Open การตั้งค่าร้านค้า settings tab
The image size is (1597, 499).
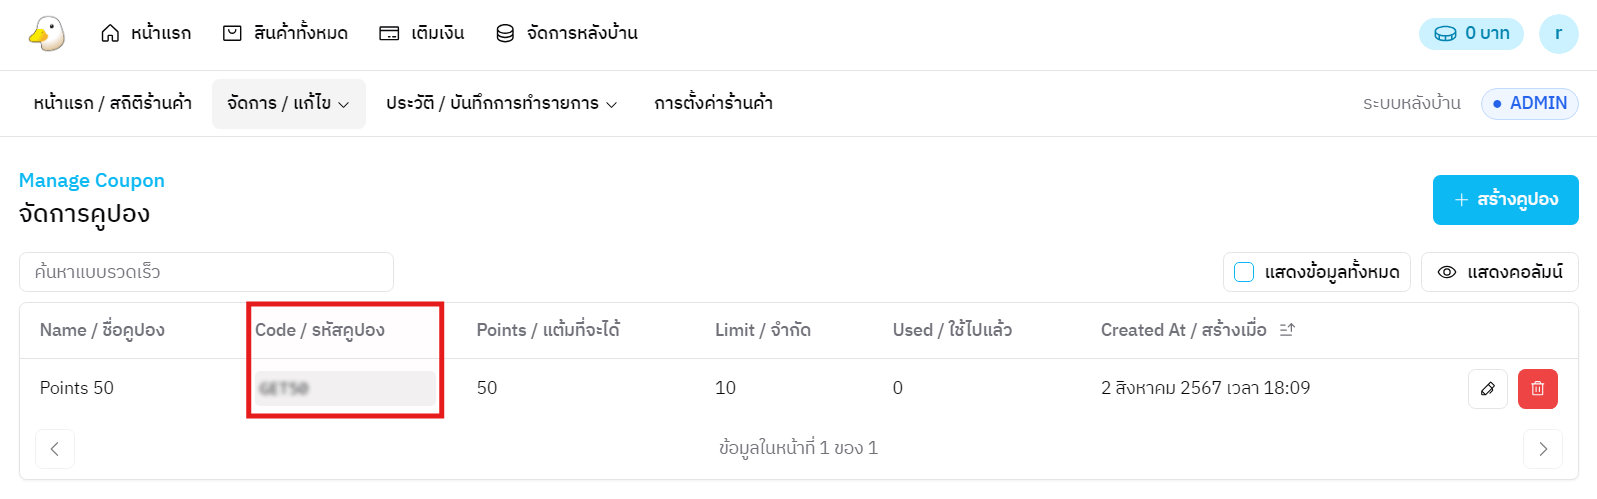(713, 104)
